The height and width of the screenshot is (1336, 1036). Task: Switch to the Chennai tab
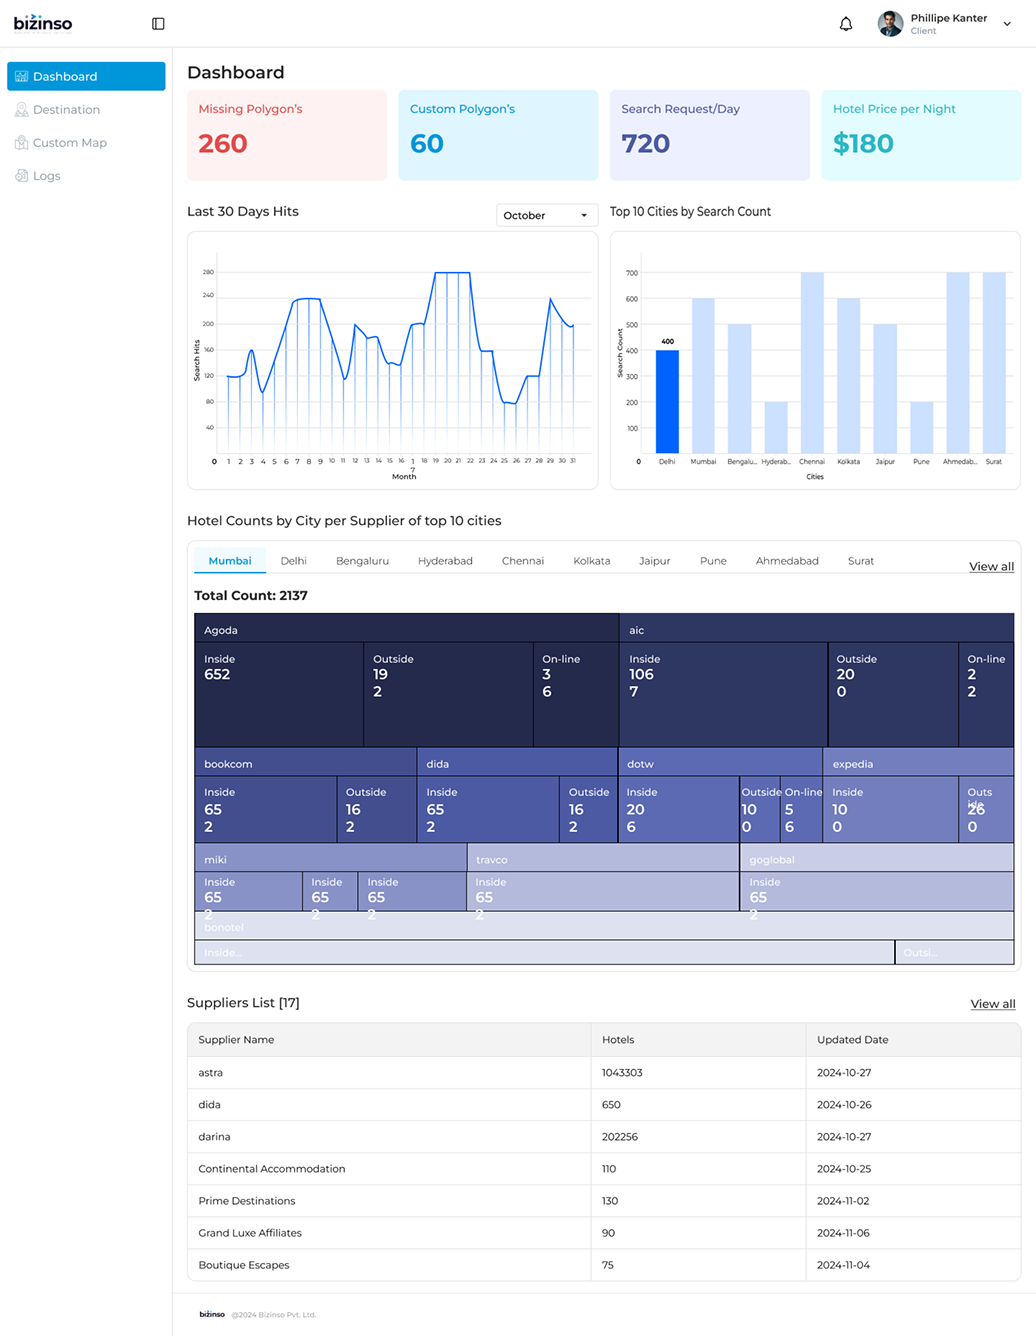(x=523, y=561)
